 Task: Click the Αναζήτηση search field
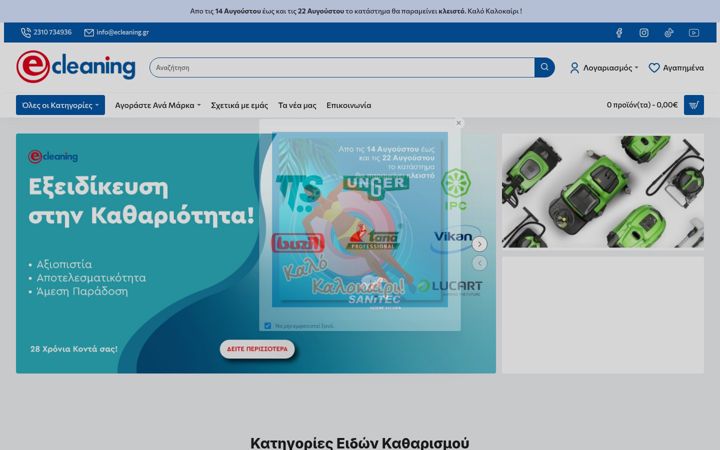[342, 68]
